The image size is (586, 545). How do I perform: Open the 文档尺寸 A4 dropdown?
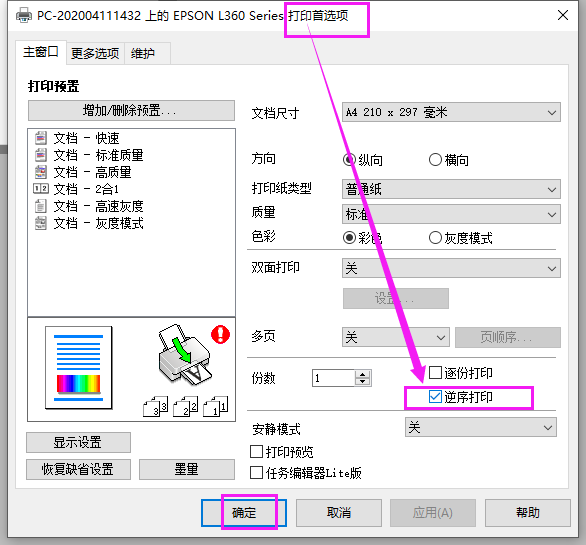point(451,112)
